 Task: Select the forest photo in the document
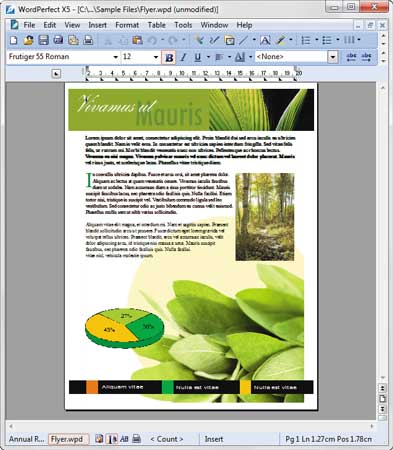[265, 217]
